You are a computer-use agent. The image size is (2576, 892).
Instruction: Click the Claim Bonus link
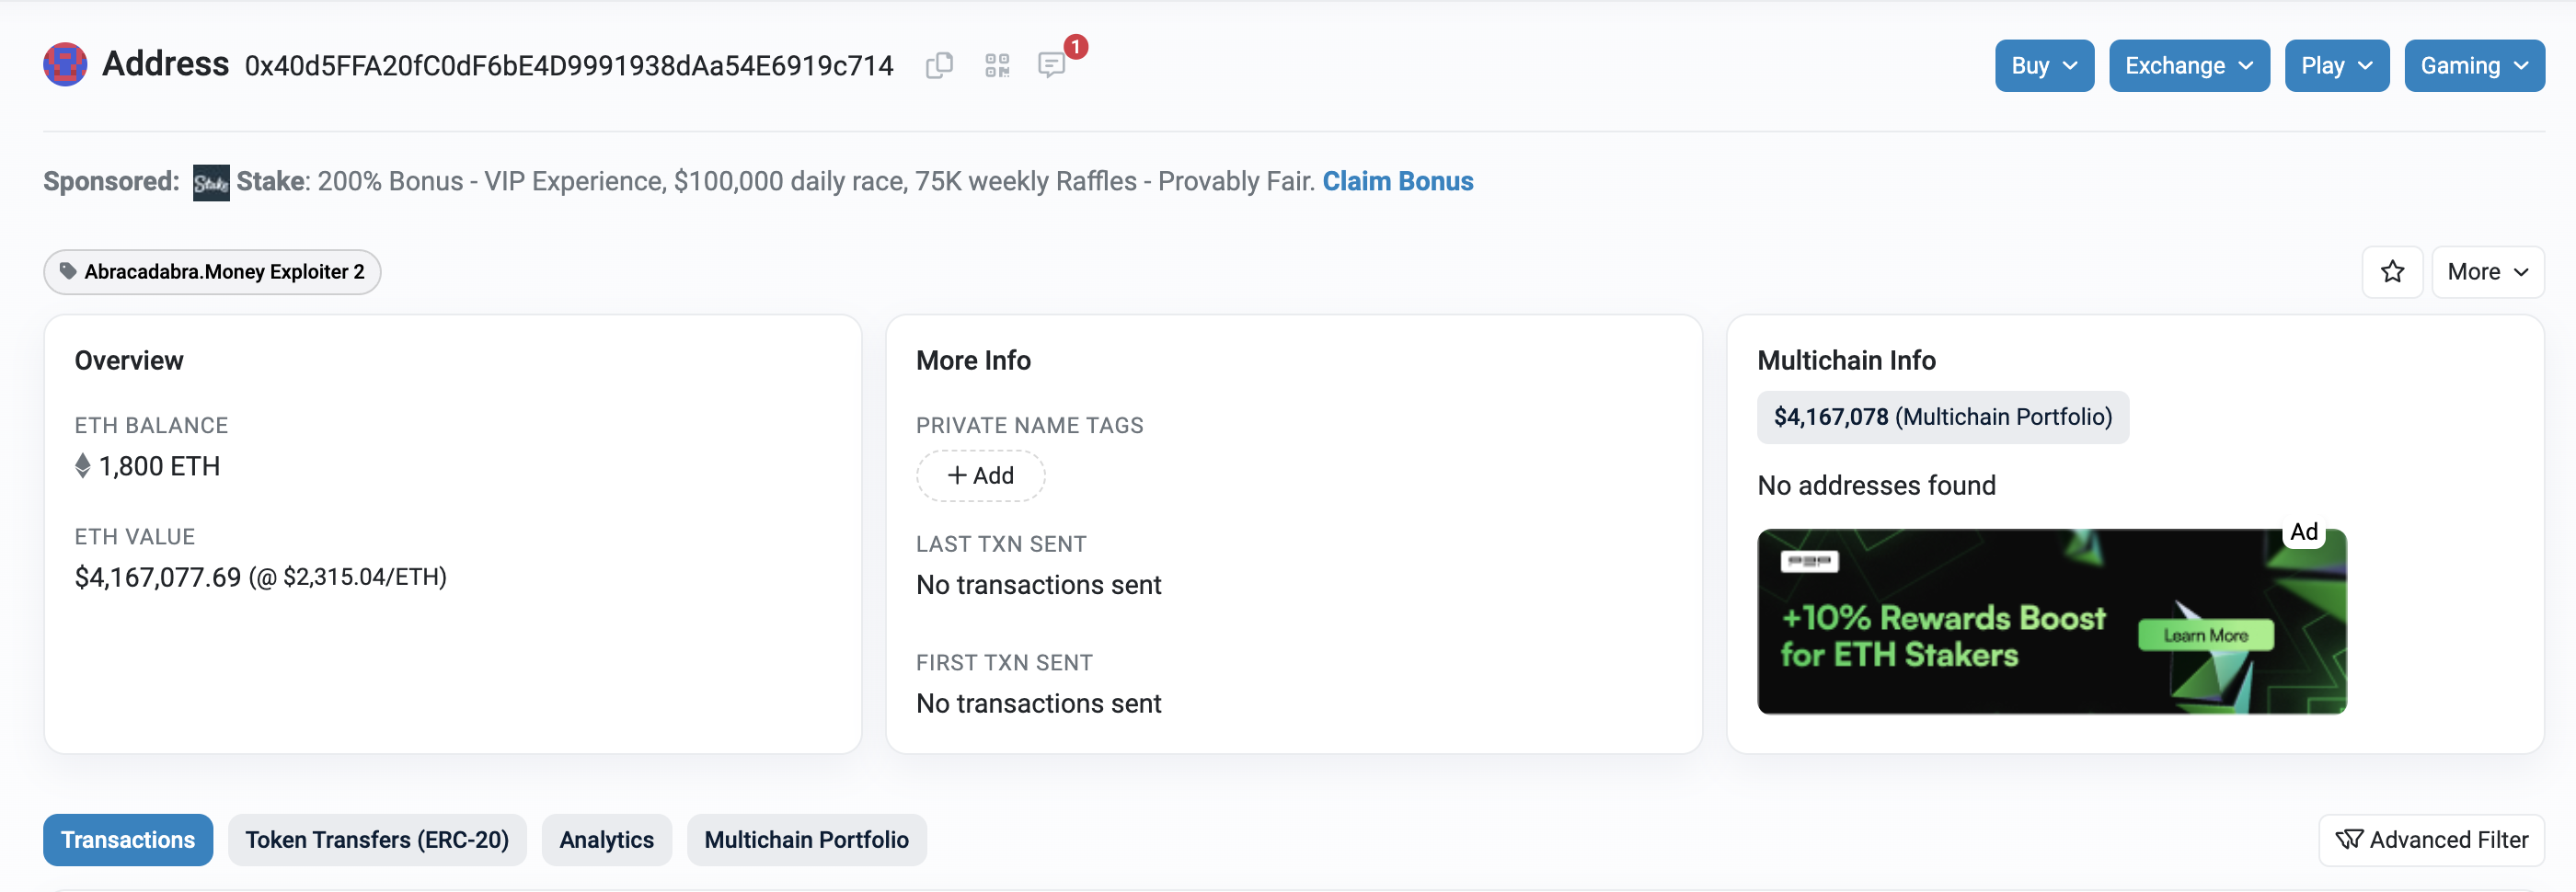(1397, 182)
